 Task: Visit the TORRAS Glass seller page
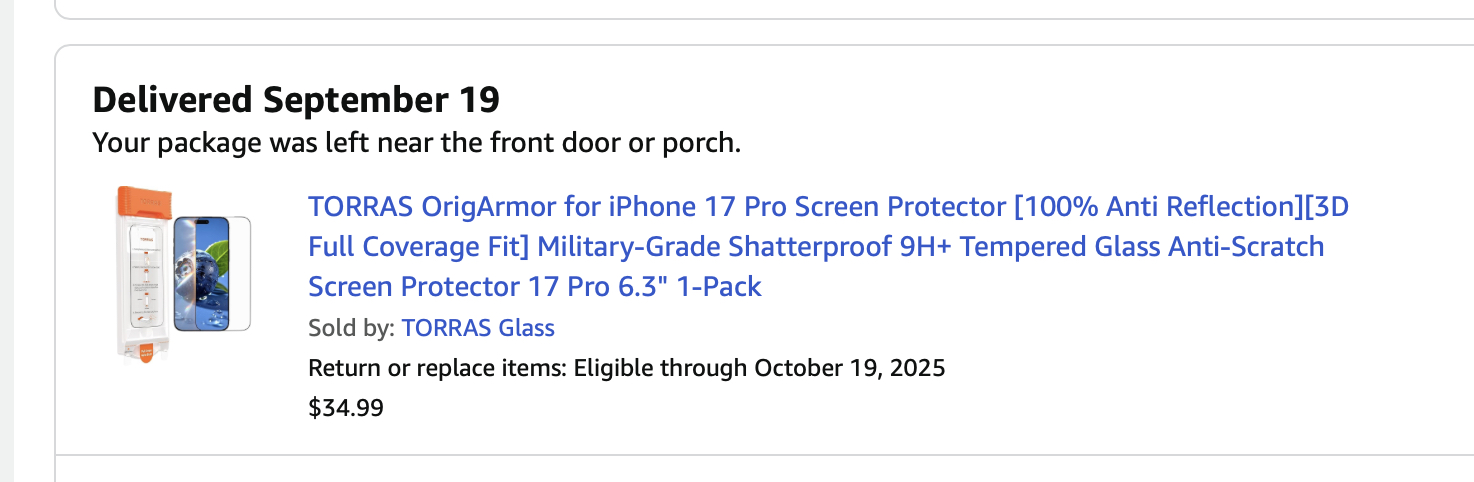pos(478,328)
